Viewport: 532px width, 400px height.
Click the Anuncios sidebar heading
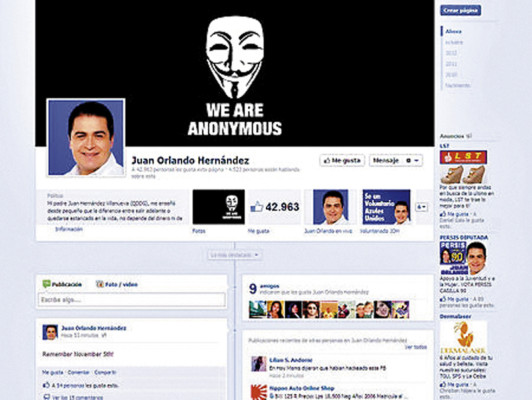click(x=452, y=136)
